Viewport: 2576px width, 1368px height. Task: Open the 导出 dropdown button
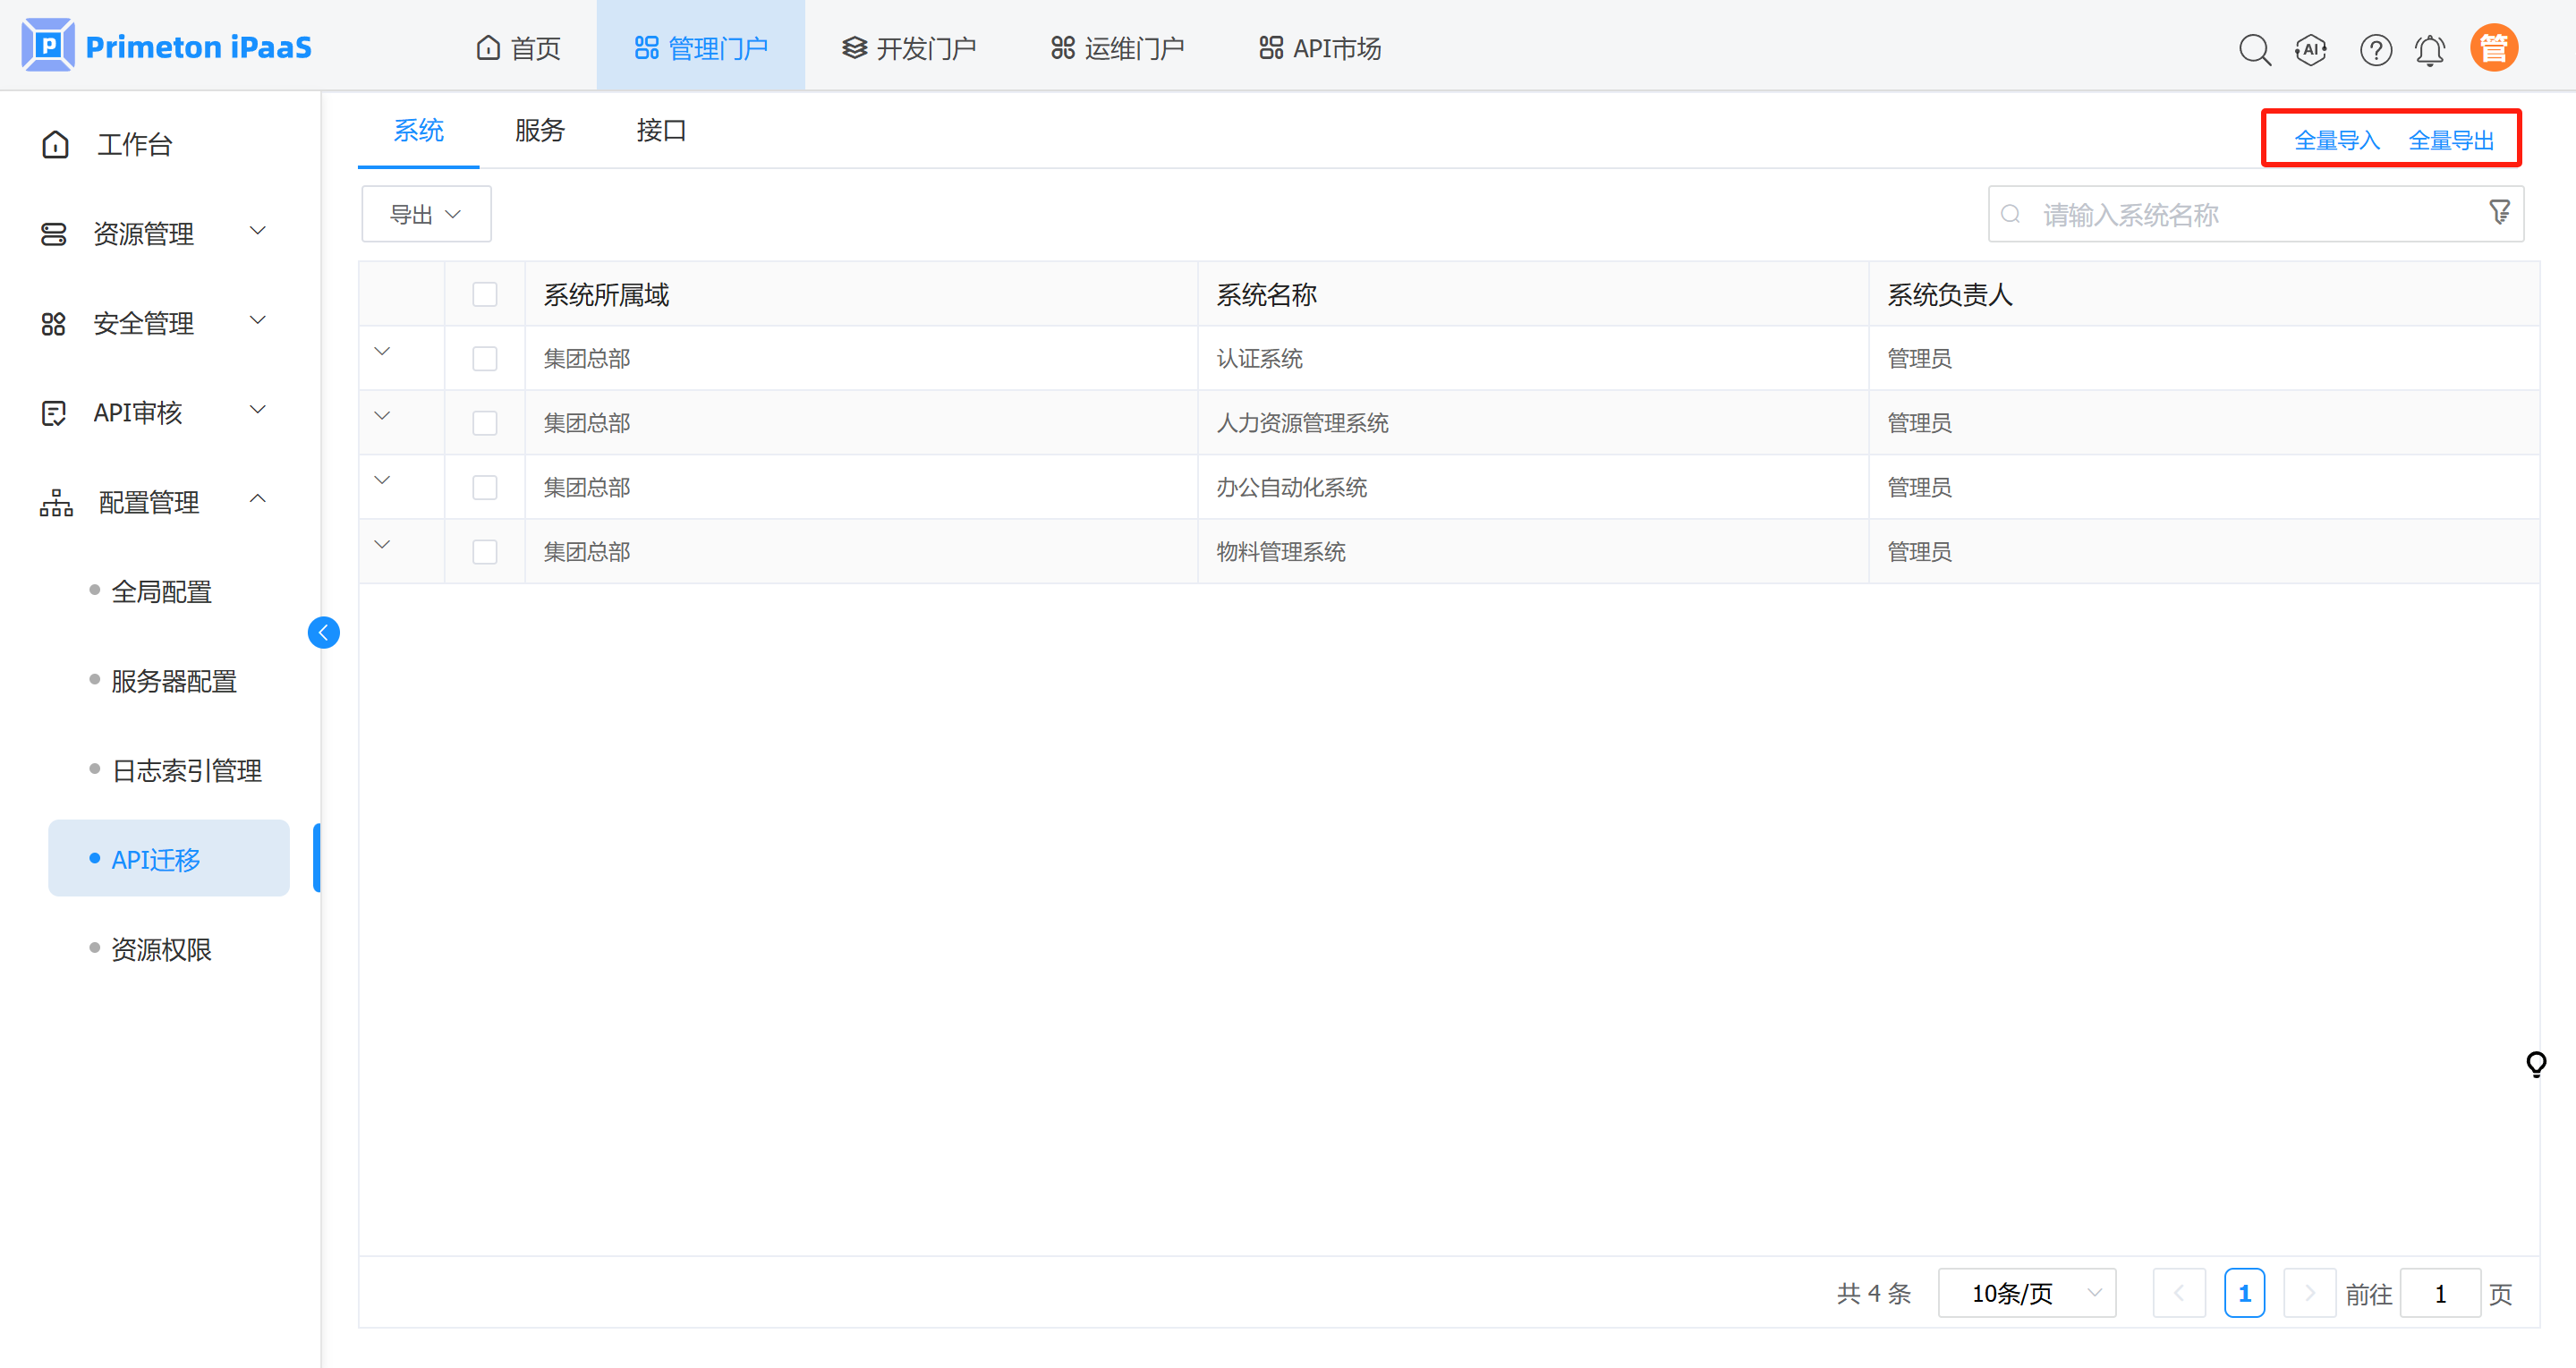(x=426, y=214)
